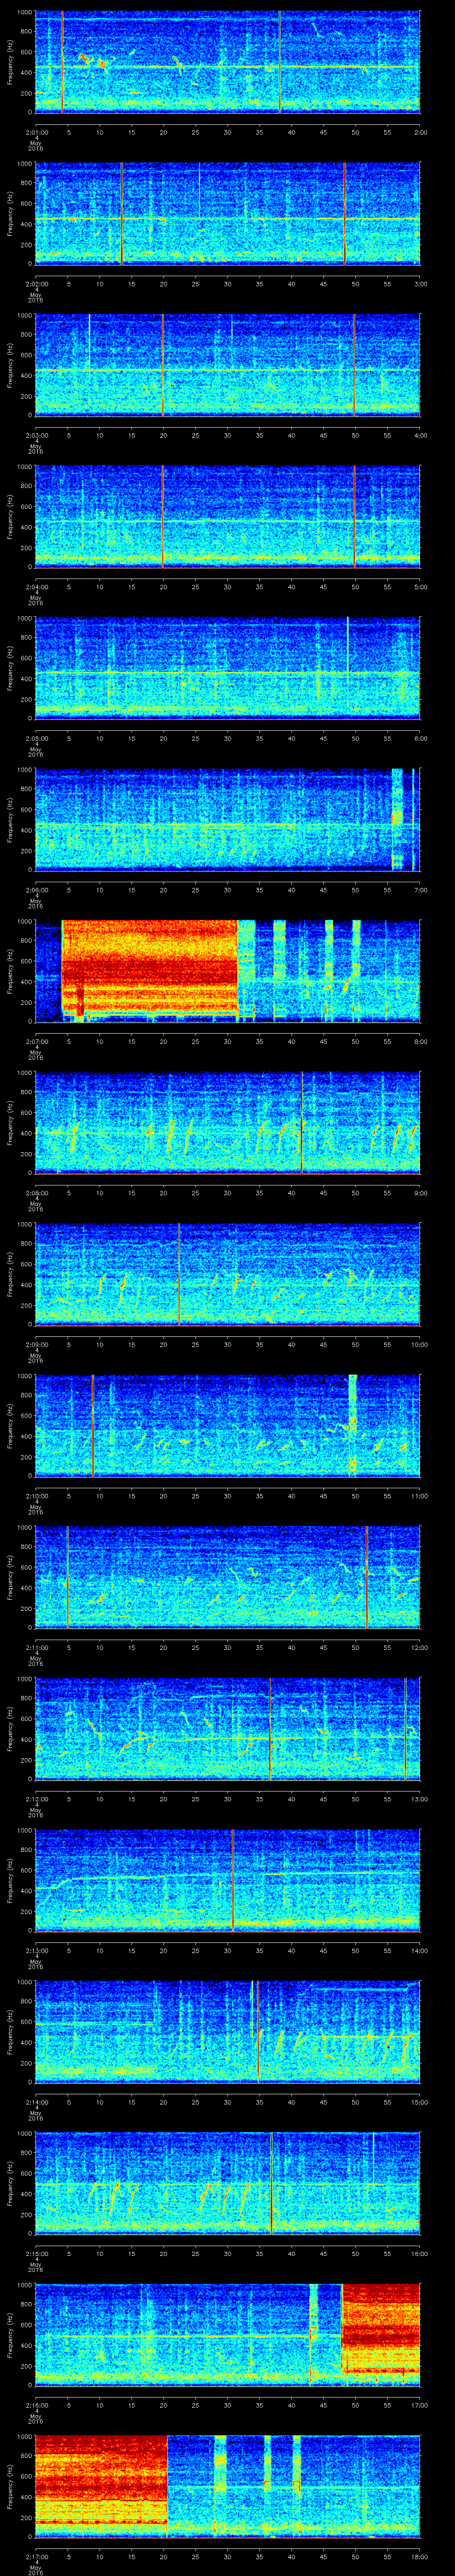The width and height of the screenshot is (455, 2576).
Task: Select the spectrogram panel beginning at 2:03:00
Action: [x=228, y=365]
